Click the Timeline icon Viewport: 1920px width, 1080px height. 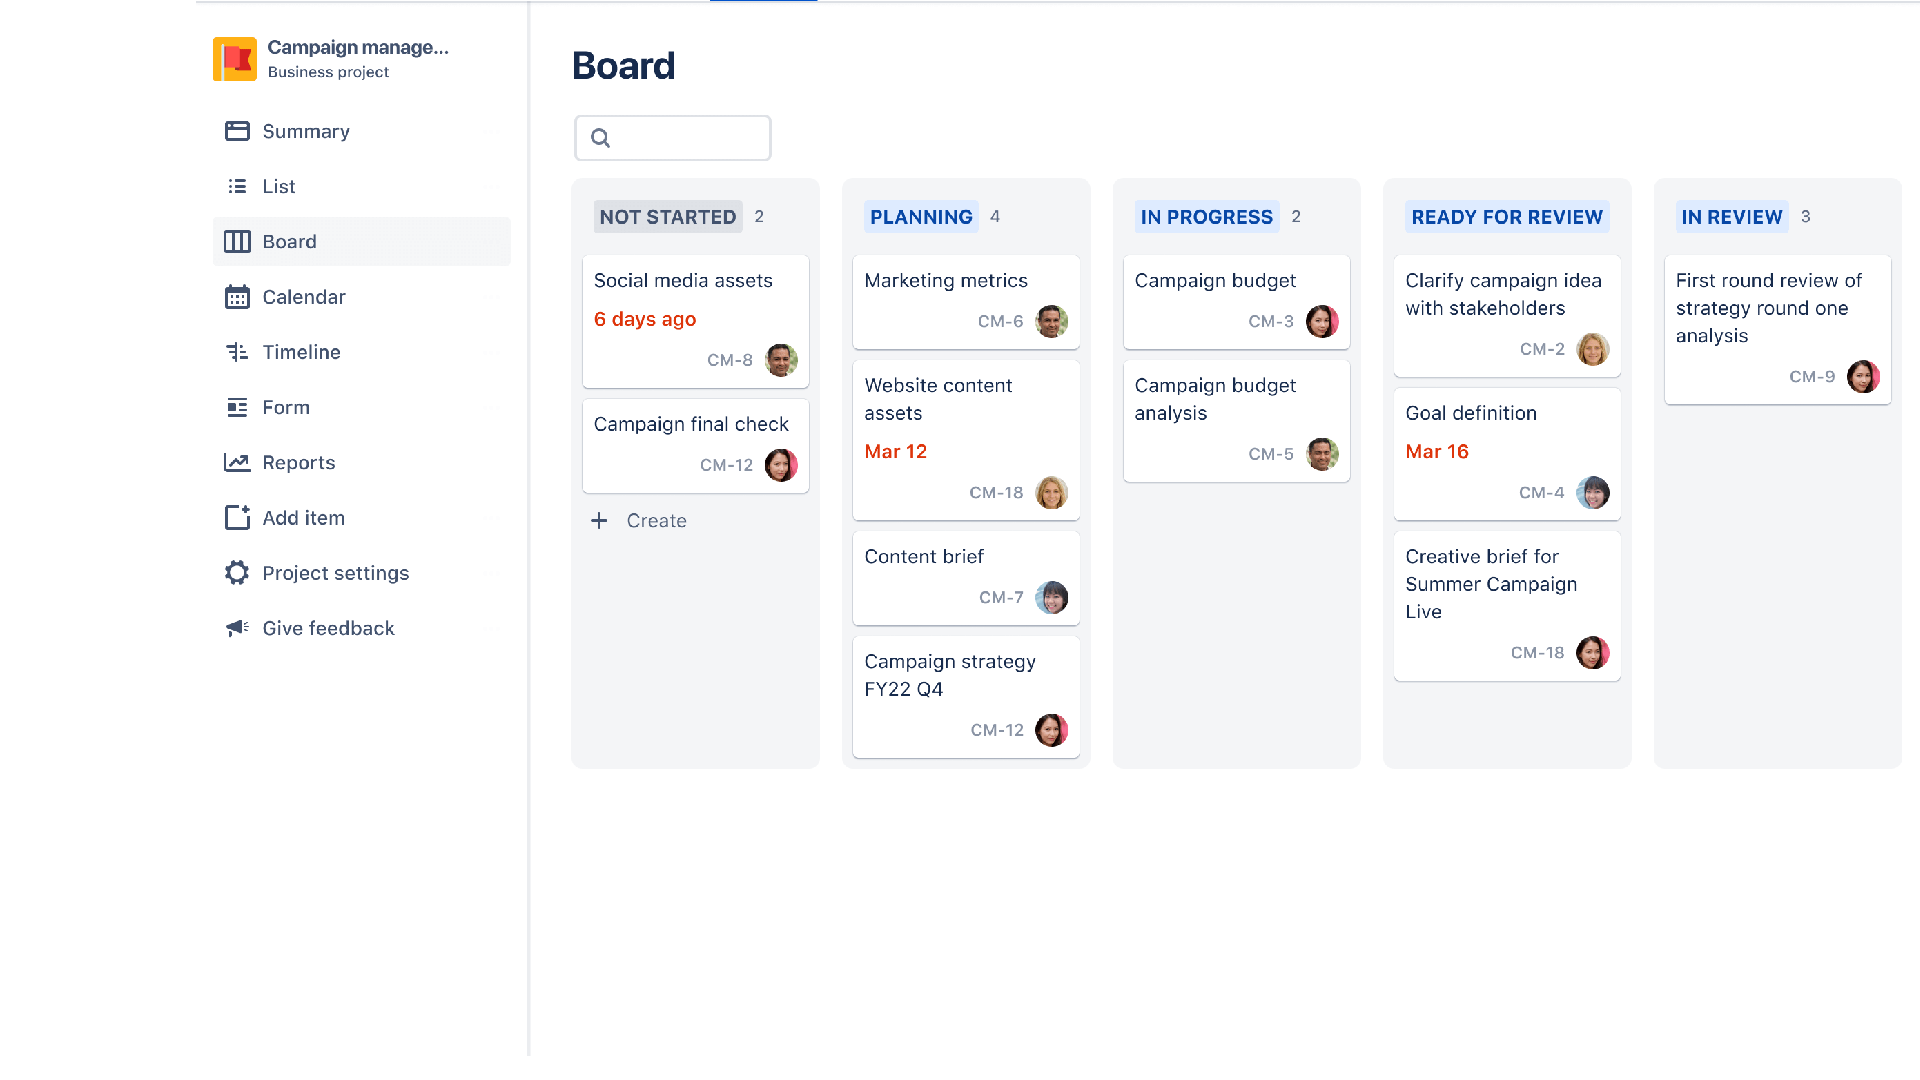(237, 352)
